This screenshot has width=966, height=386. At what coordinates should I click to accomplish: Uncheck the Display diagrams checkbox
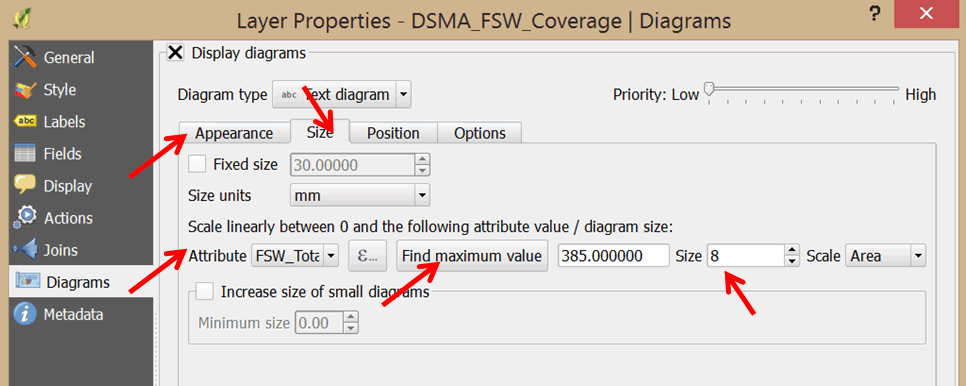(176, 53)
